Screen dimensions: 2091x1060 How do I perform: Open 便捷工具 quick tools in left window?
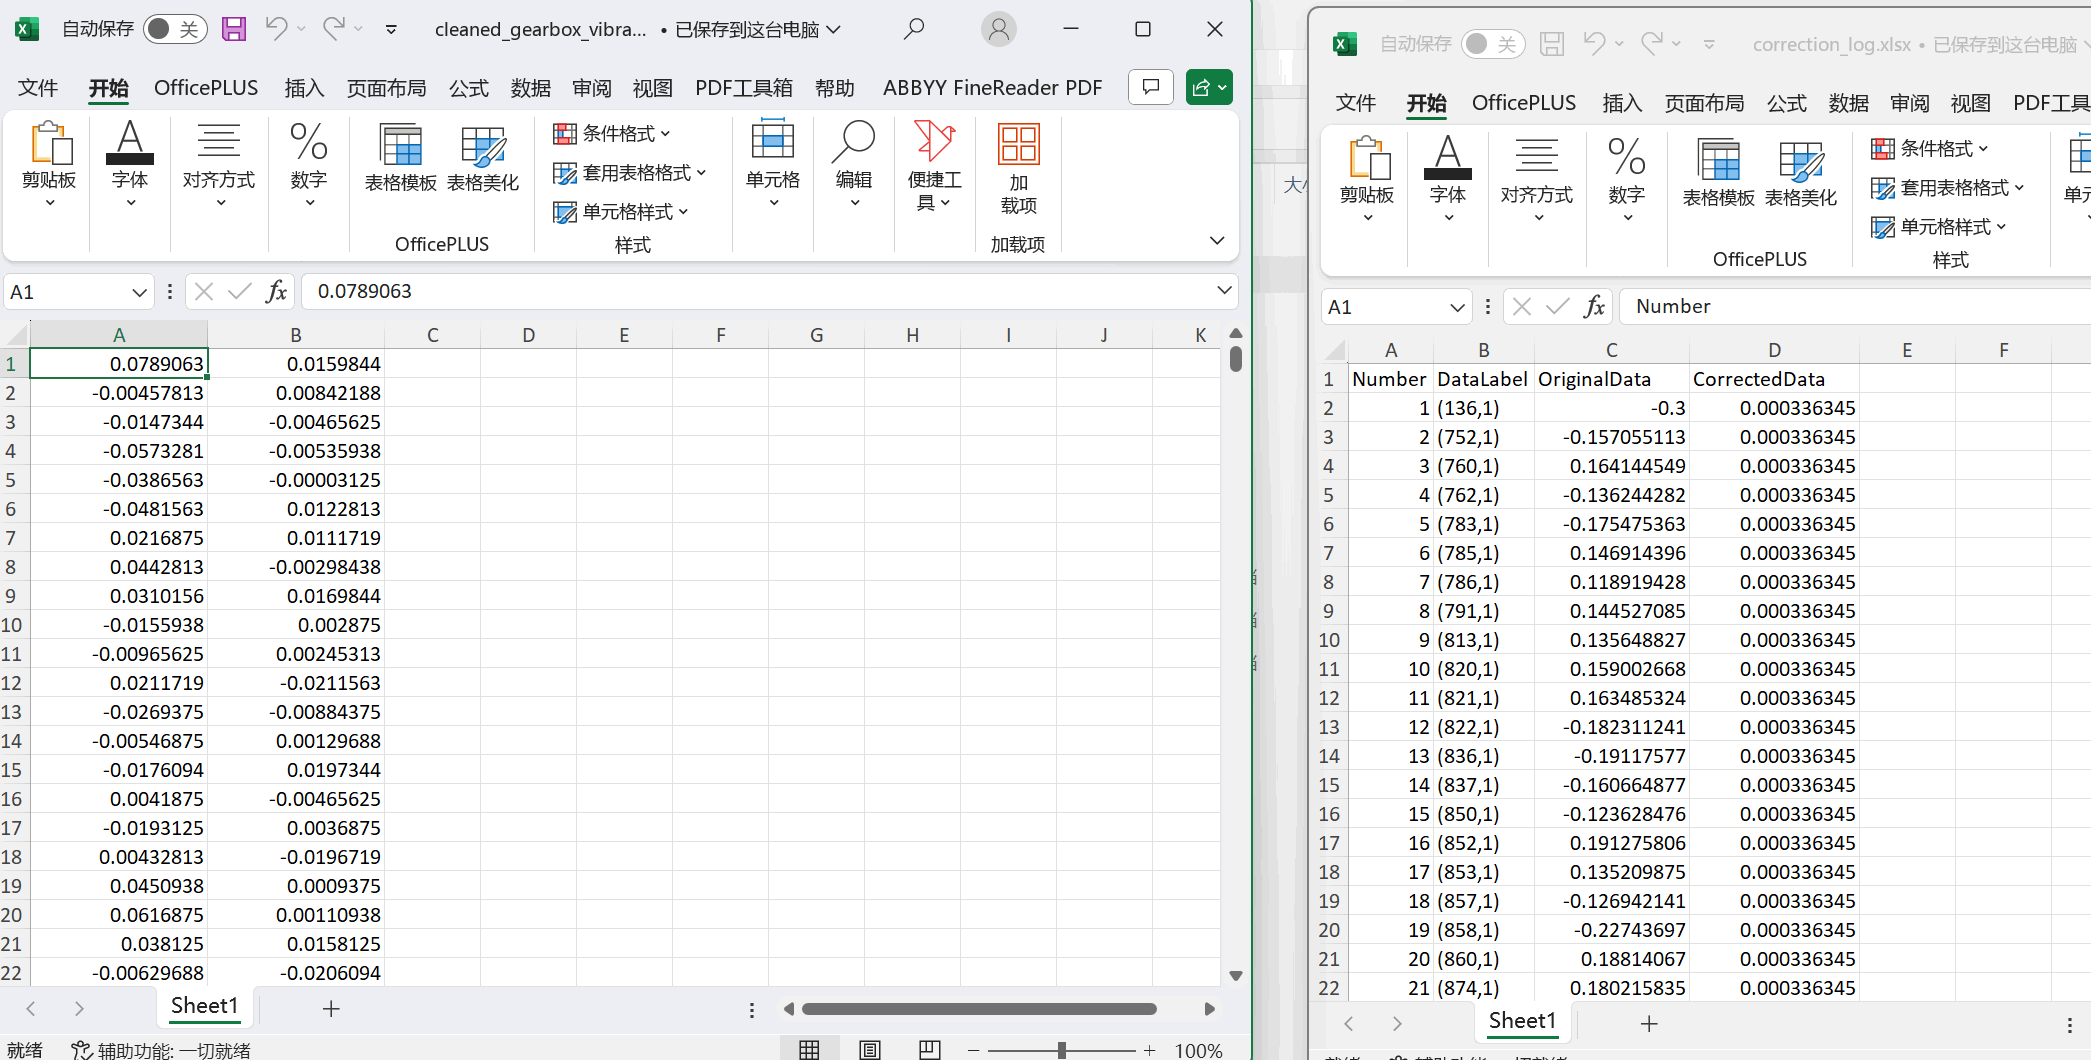935,165
